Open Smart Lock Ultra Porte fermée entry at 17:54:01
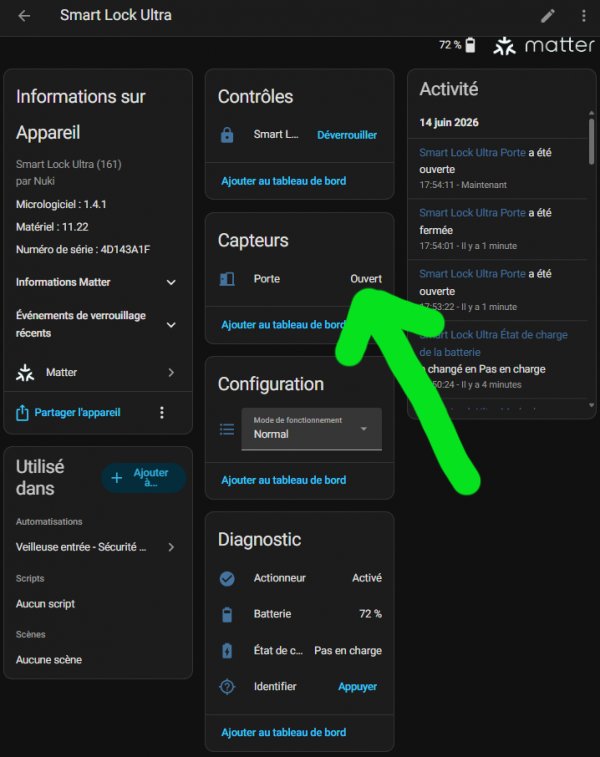Image resolution: width=600 pixels, height=757 pixels. coord(472,213)
